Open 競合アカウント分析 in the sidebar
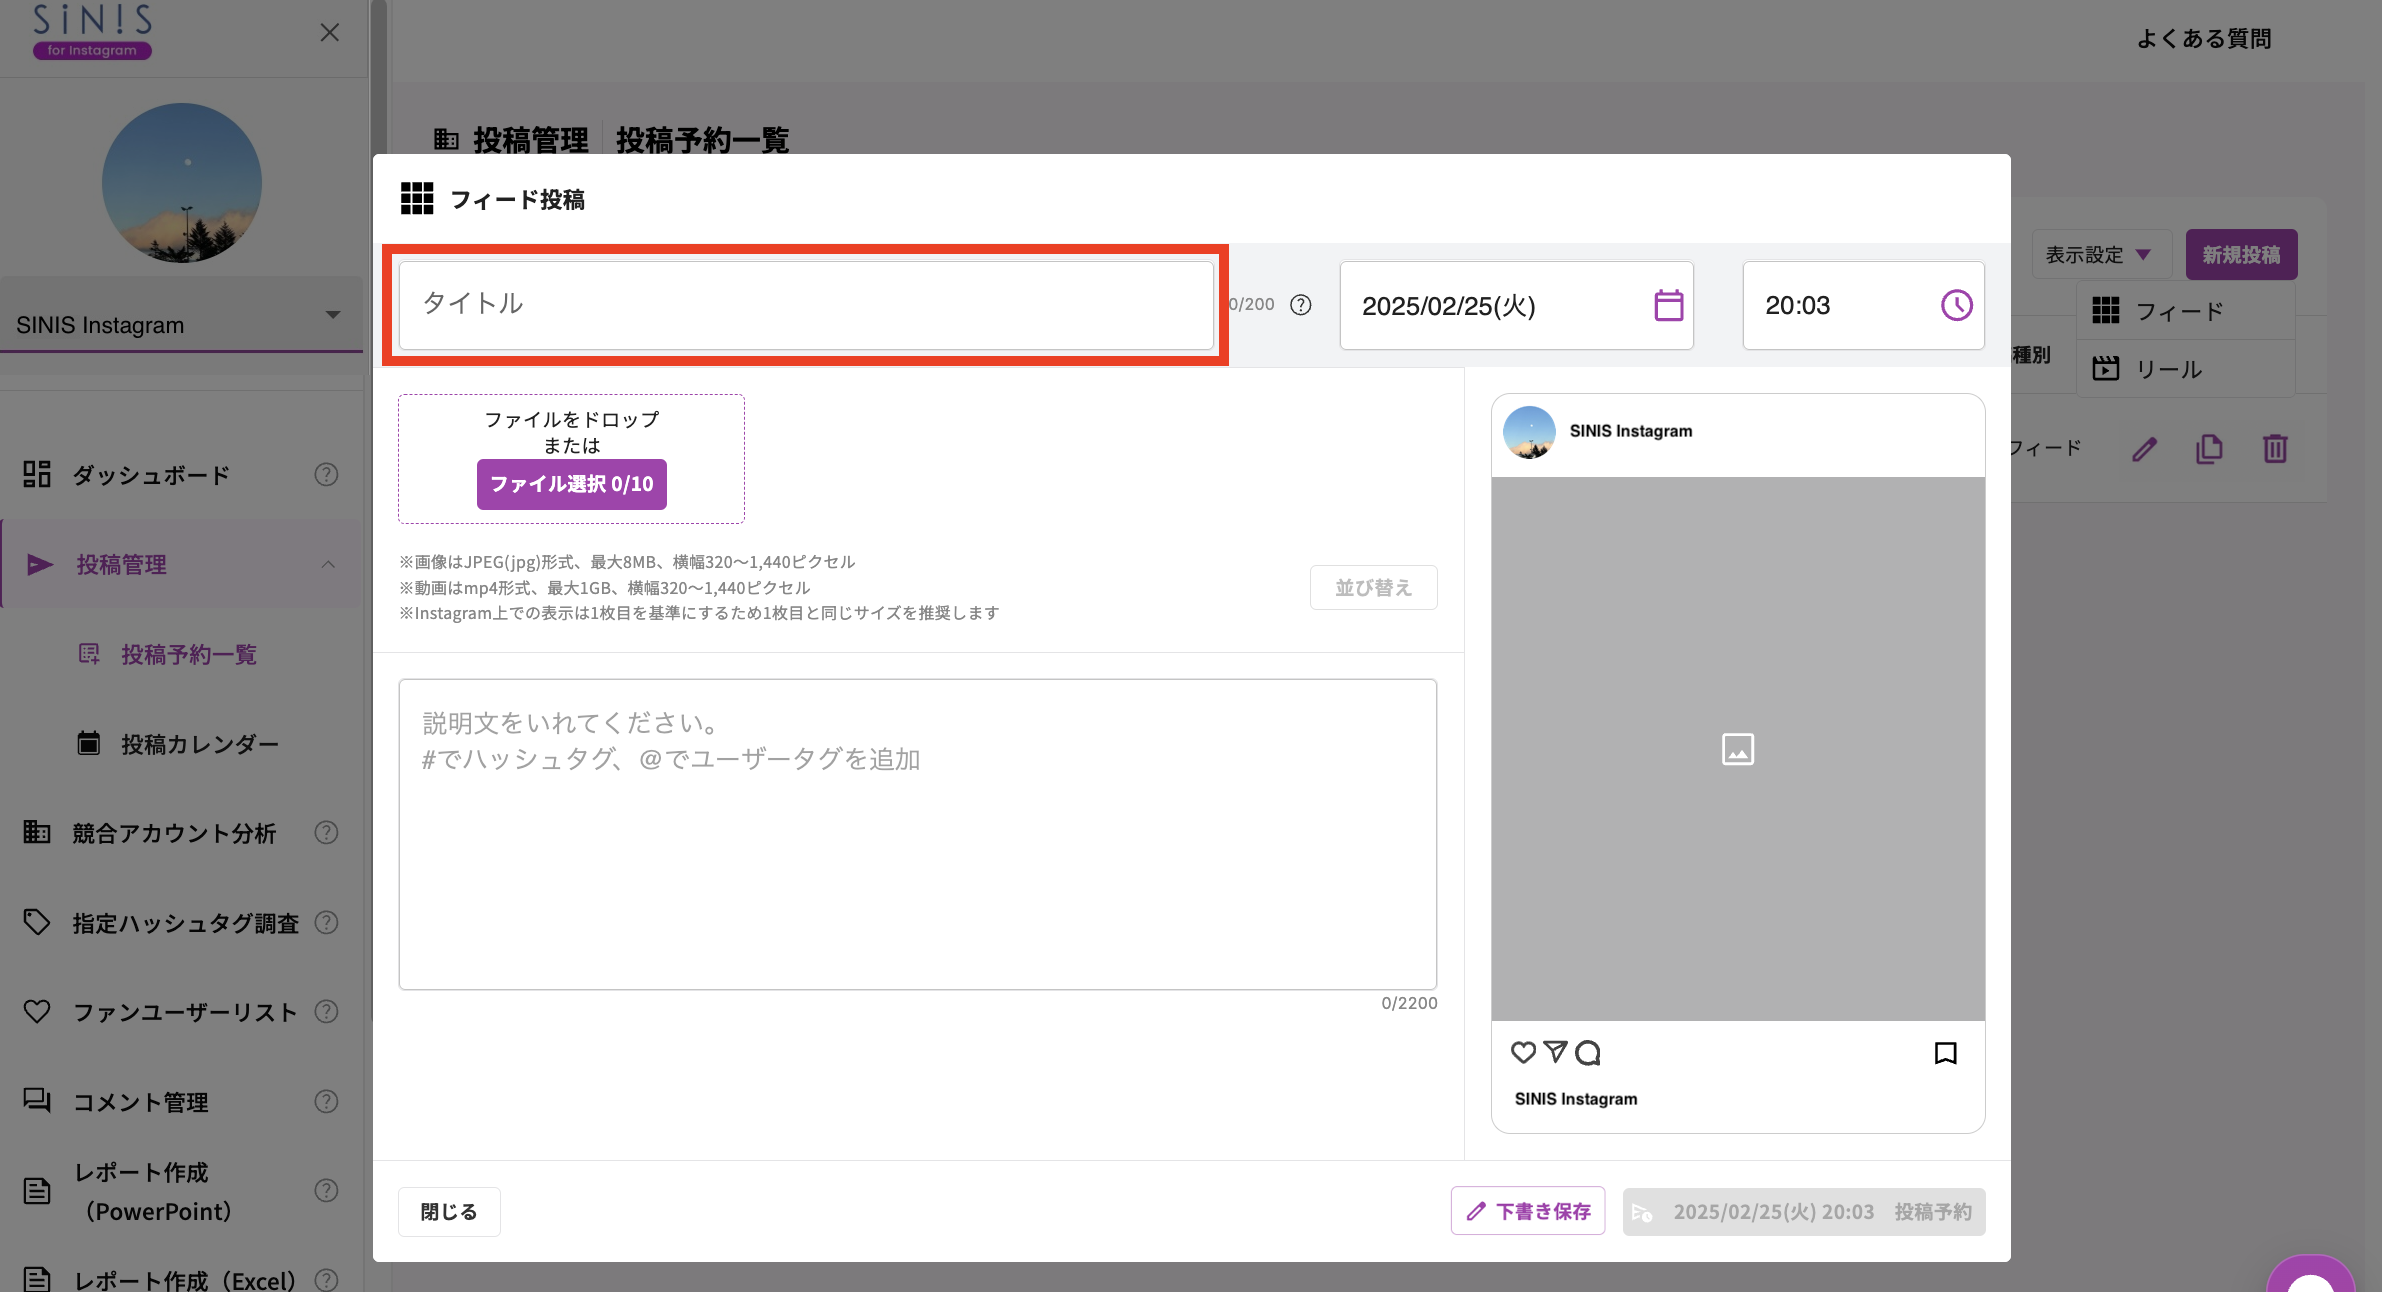2382x1292 pixels. [x=172, y=833]
